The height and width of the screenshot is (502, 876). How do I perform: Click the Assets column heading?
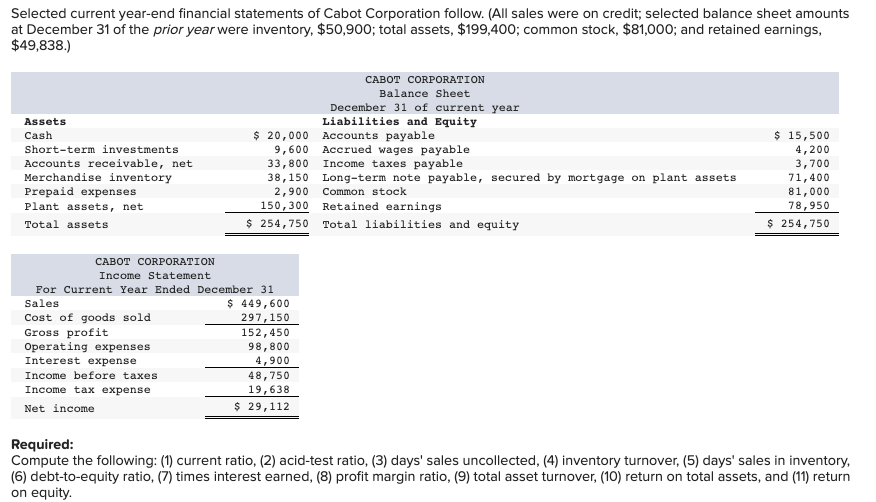(x=45, y=122)
